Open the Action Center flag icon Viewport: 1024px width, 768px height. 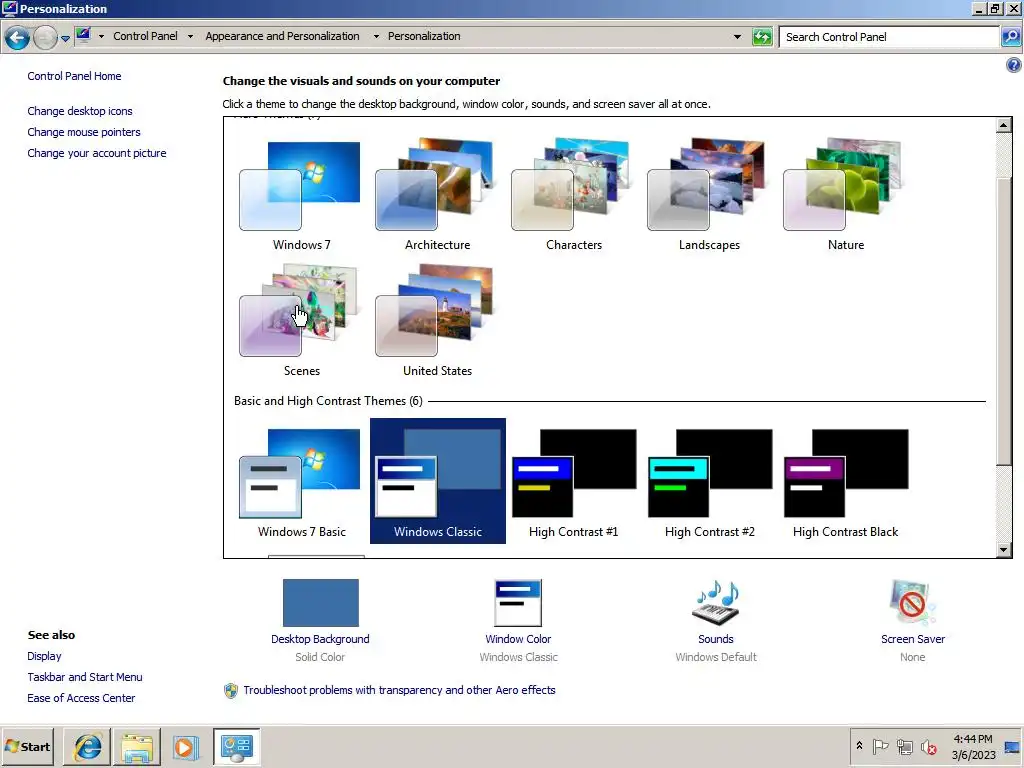(880, 746)
